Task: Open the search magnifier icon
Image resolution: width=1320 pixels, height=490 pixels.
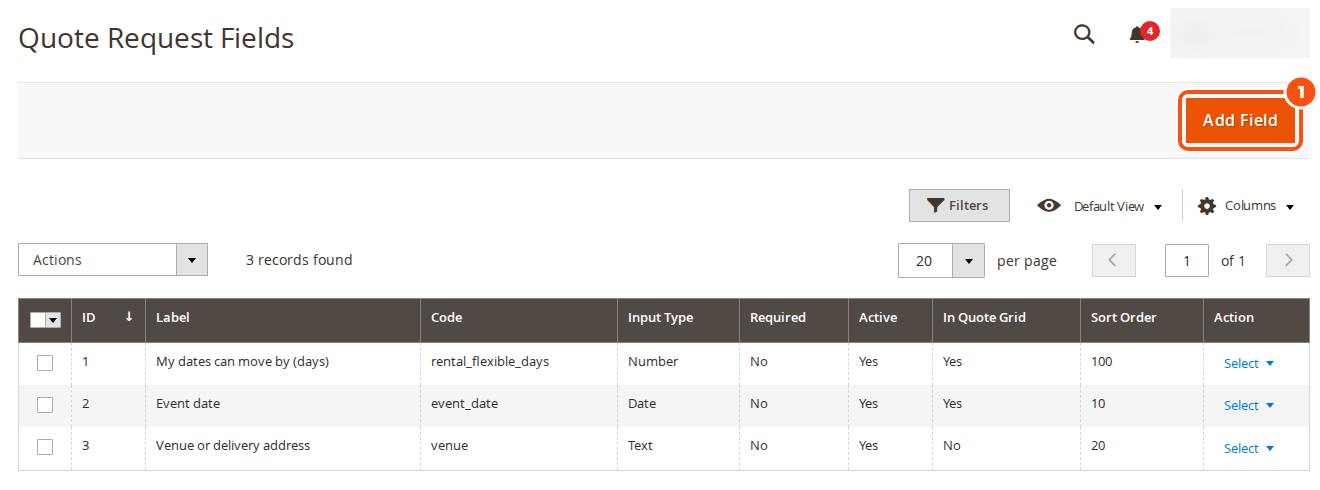Action: [1084, 35]
